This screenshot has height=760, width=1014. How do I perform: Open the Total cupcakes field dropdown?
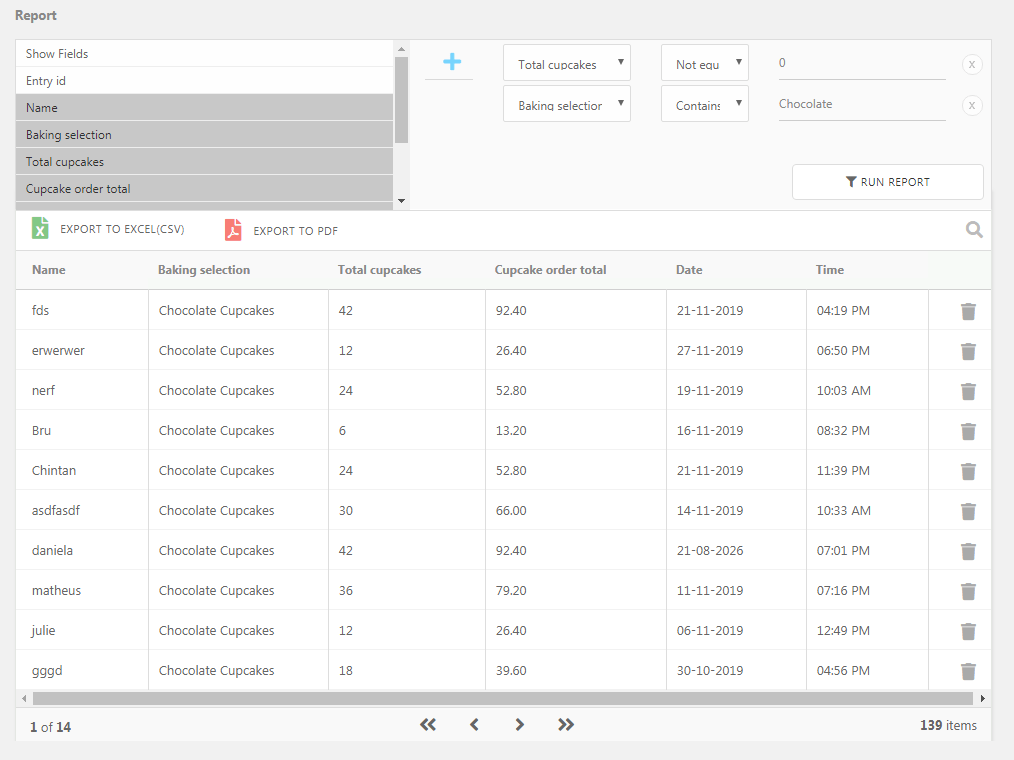tap(566, 63)
